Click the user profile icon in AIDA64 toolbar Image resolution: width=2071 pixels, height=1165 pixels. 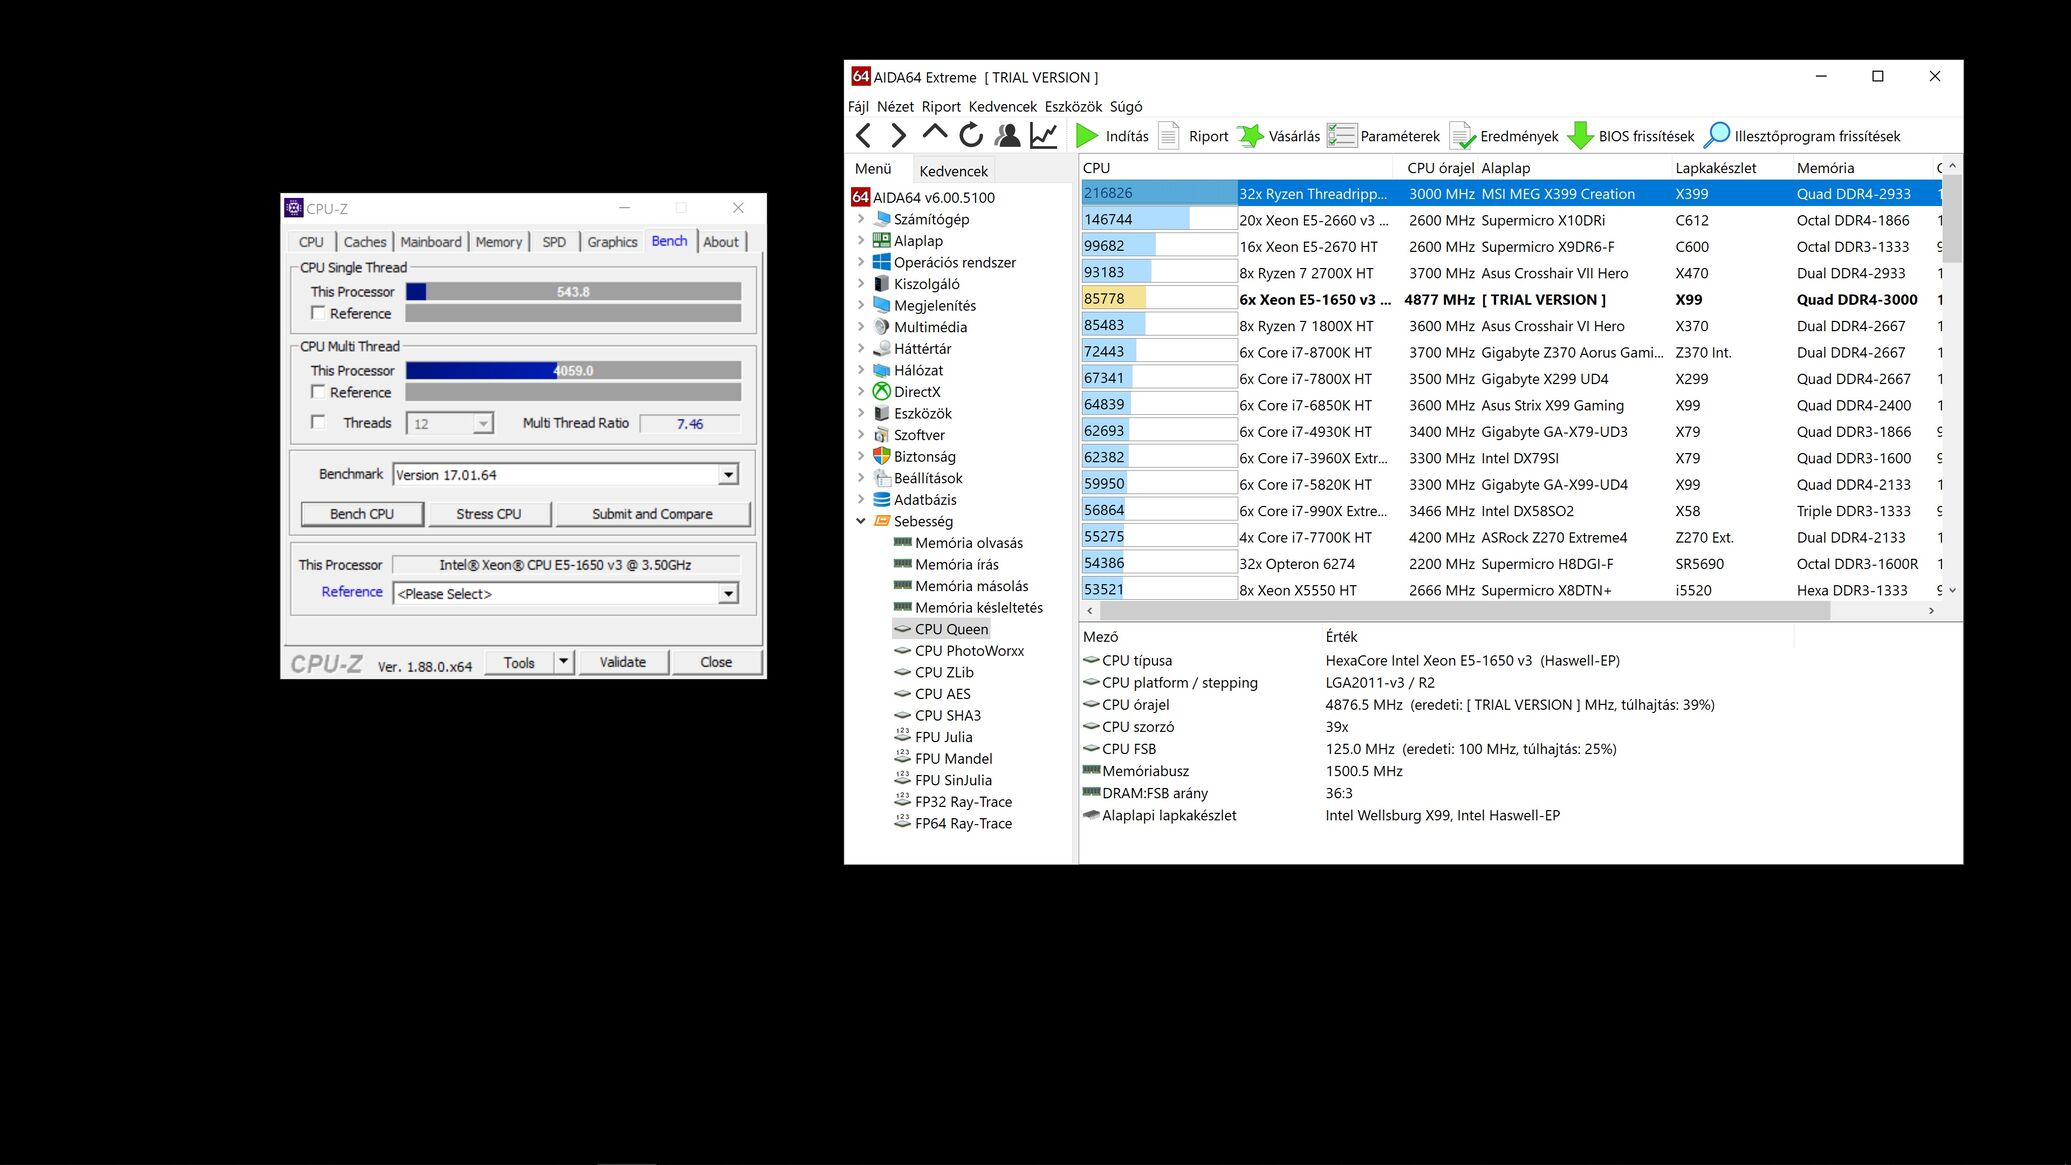click(1008, 136)
